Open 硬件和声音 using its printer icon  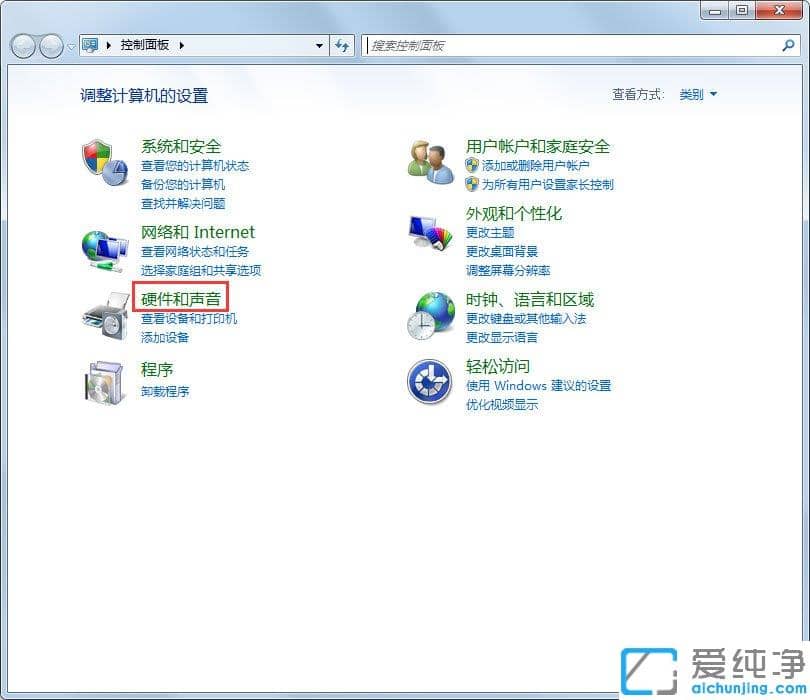105,317
